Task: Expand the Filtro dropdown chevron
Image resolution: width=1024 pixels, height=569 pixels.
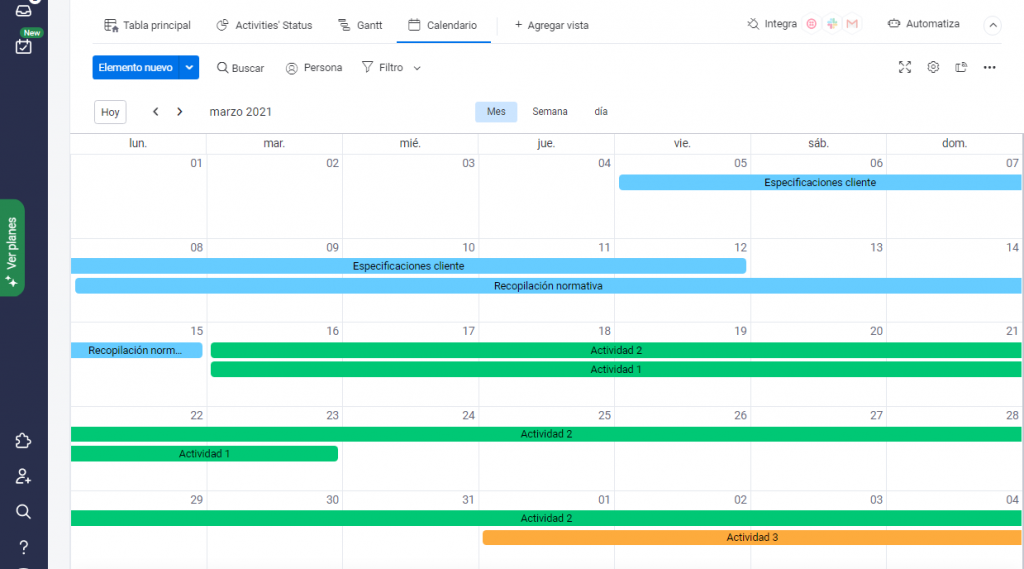Action: pyautogui.click(x=417, y=68)
